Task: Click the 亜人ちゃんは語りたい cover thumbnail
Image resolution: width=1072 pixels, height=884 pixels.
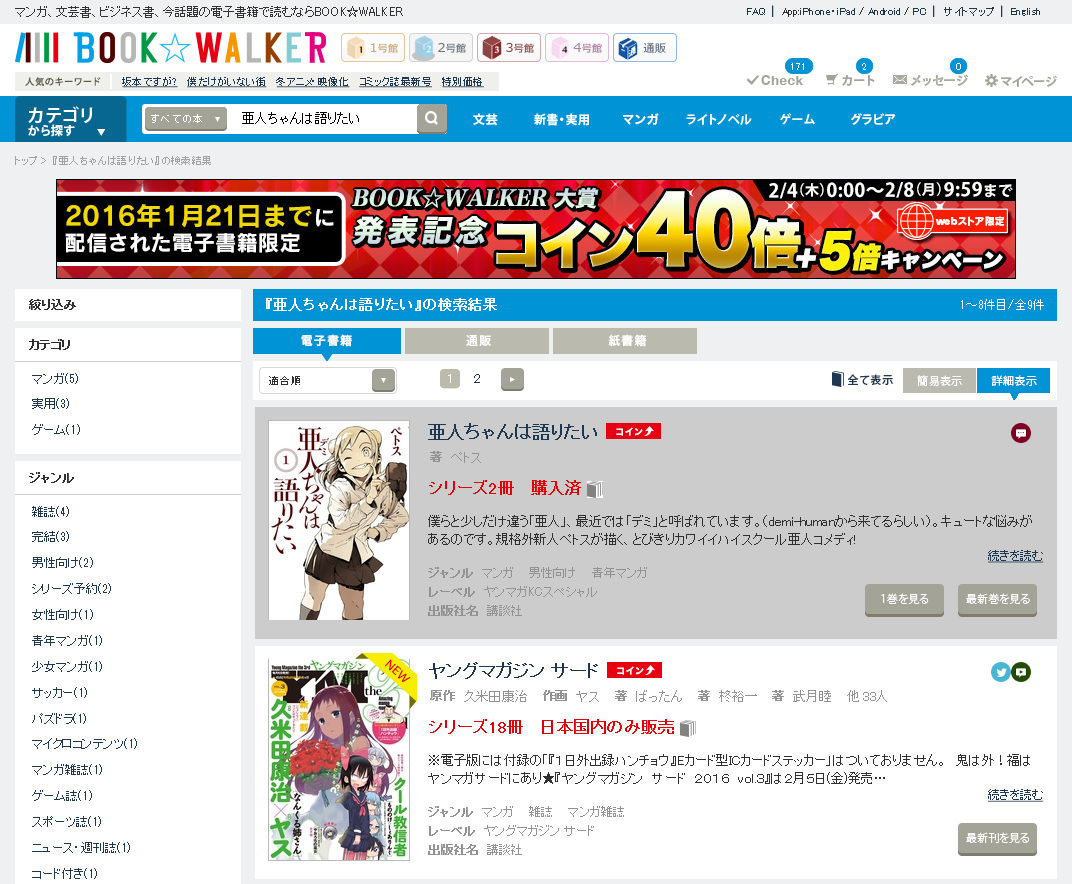Action: pos(339,520)
